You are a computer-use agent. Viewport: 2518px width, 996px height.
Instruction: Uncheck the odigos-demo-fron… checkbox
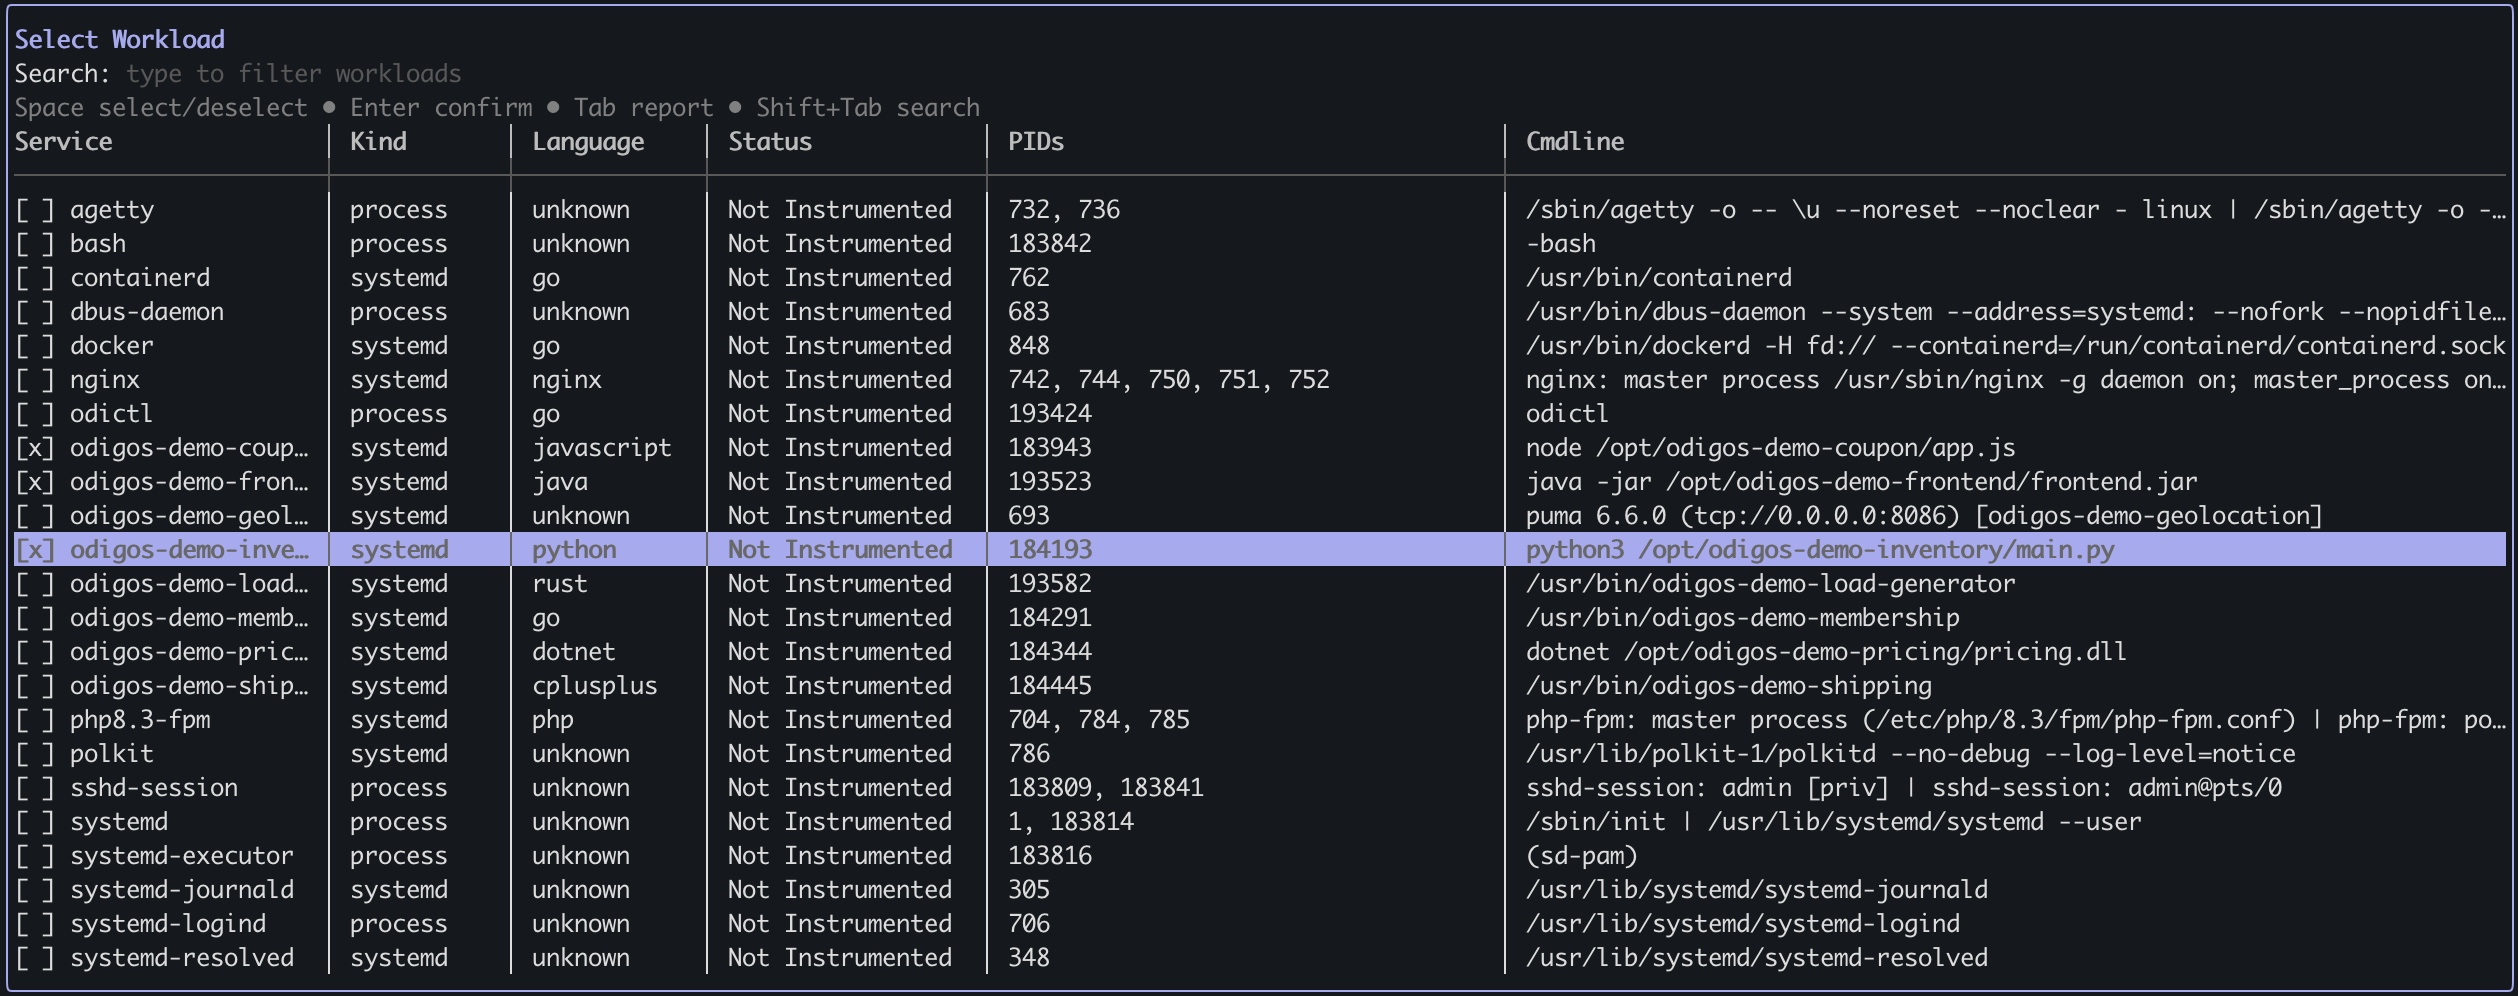click(x=35, y=482)
